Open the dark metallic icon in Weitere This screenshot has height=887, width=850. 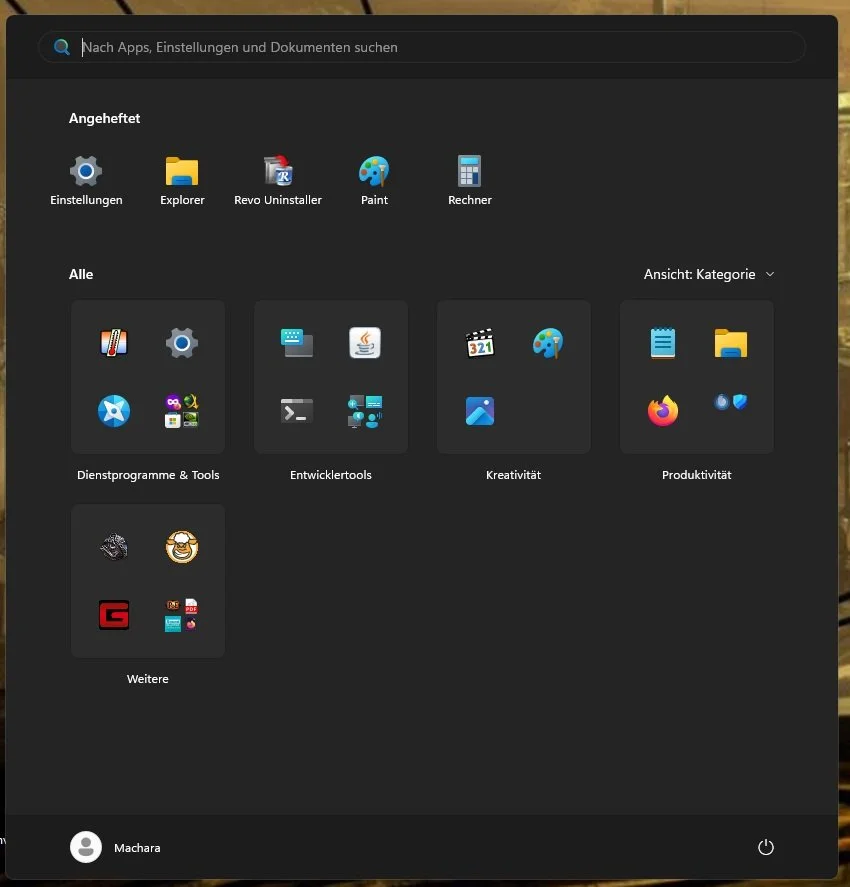point(114,547)
